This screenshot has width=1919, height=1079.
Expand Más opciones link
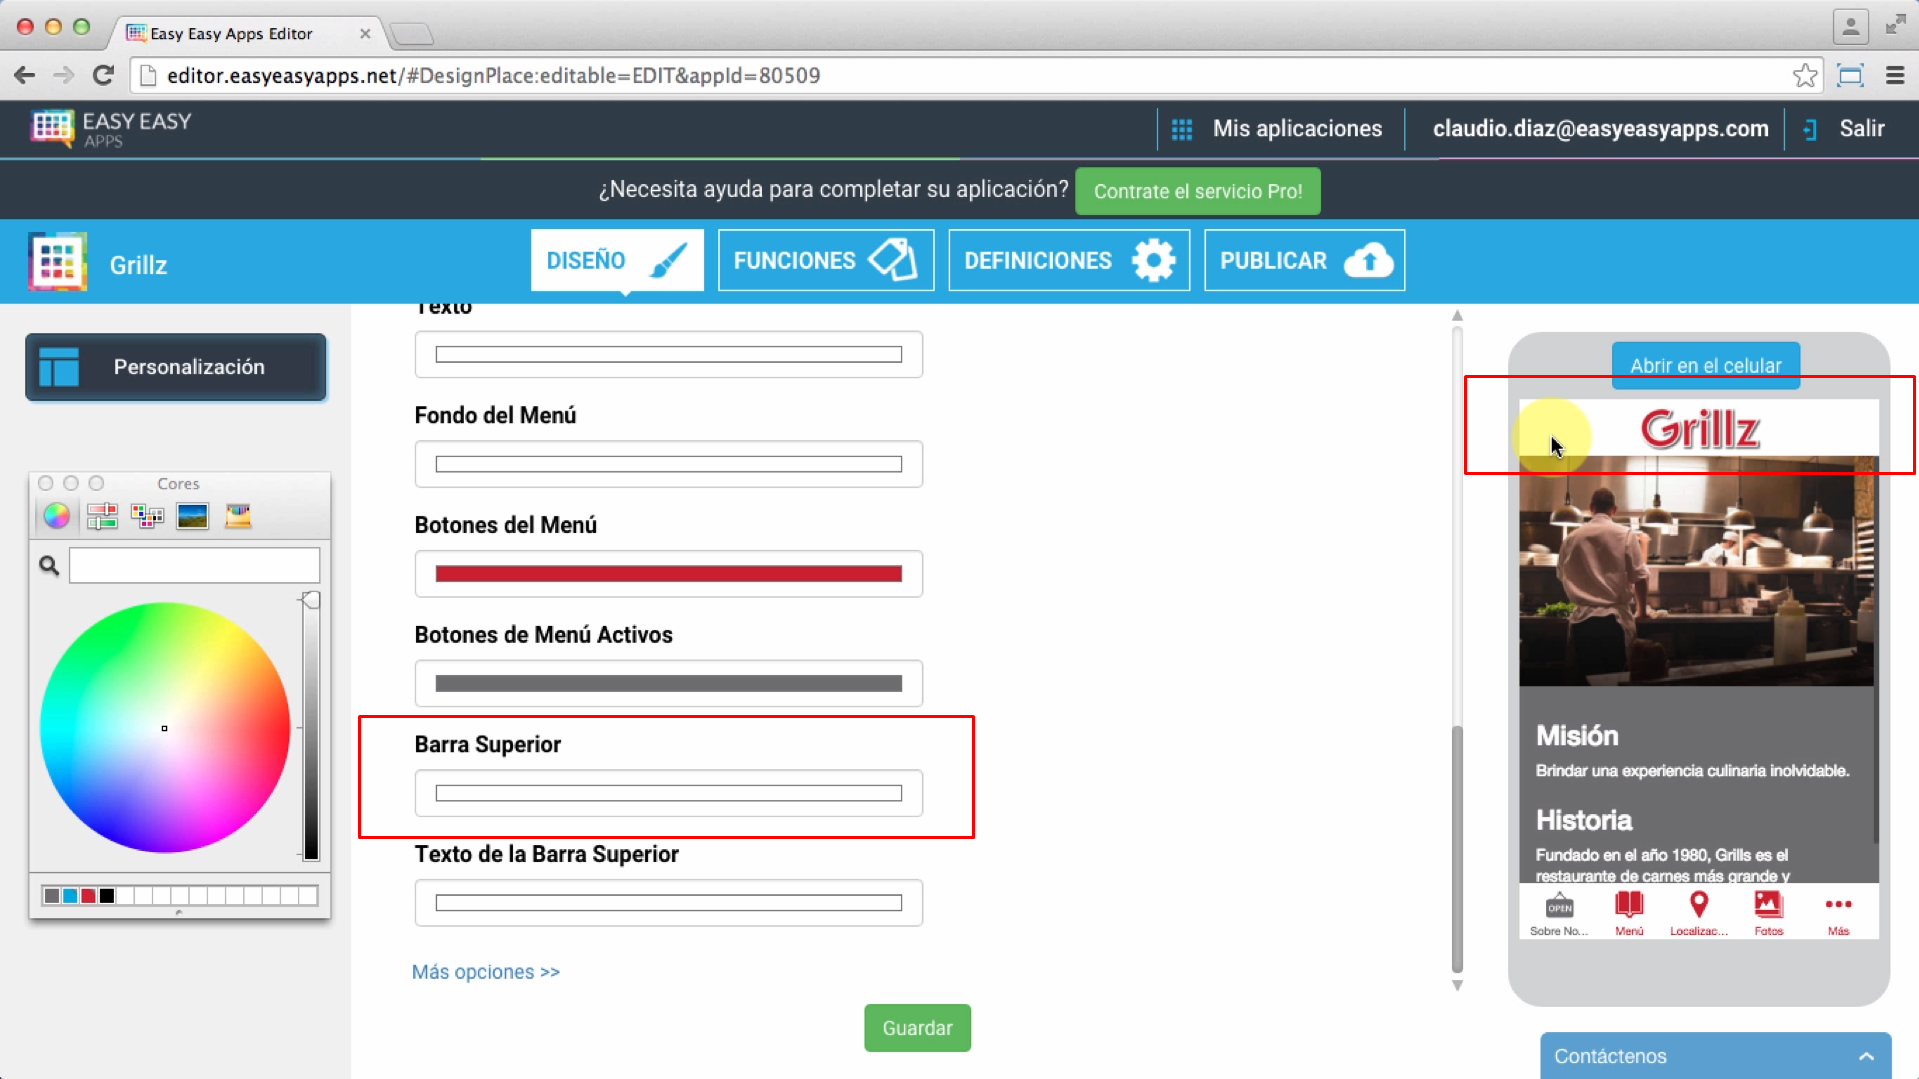(x=486, y=972)
